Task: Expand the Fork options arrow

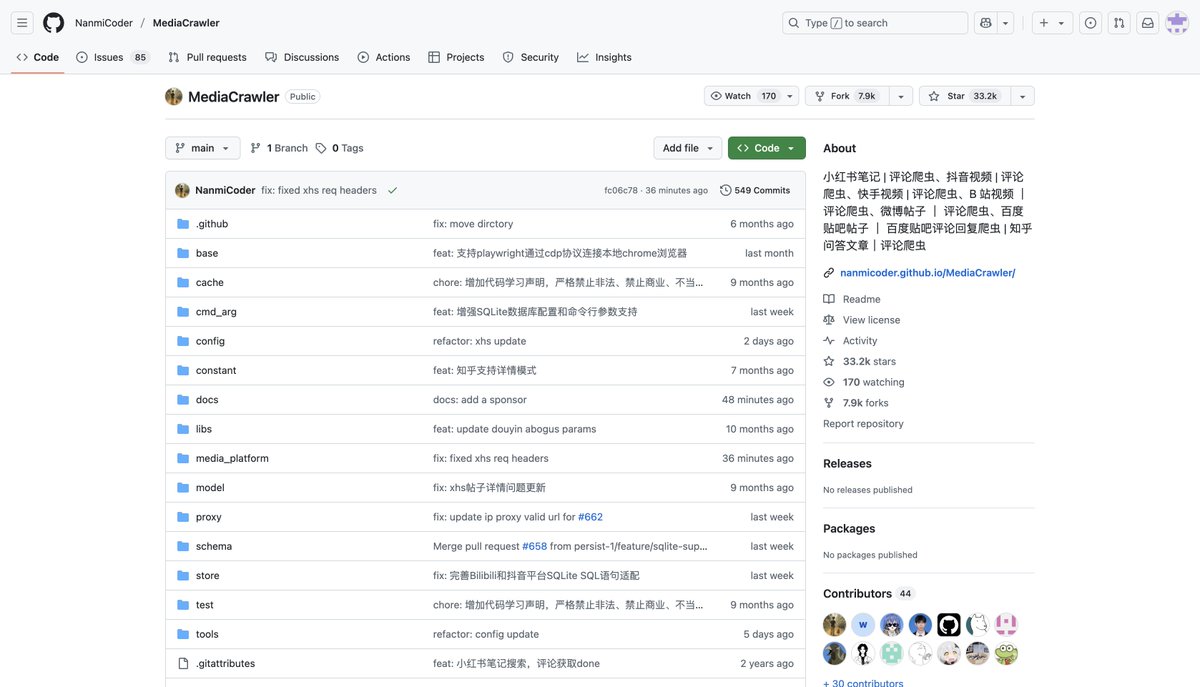Action: (900, 96)
